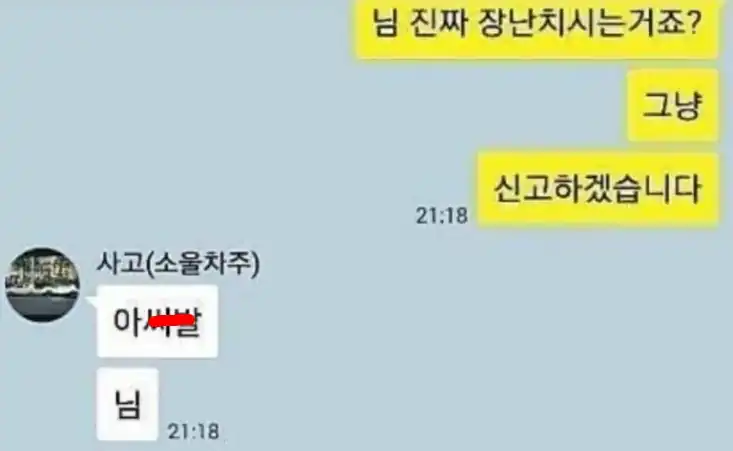733x451 pixels.
Task: Select the white bubble containing 님
Action: [x=127, y=404]
